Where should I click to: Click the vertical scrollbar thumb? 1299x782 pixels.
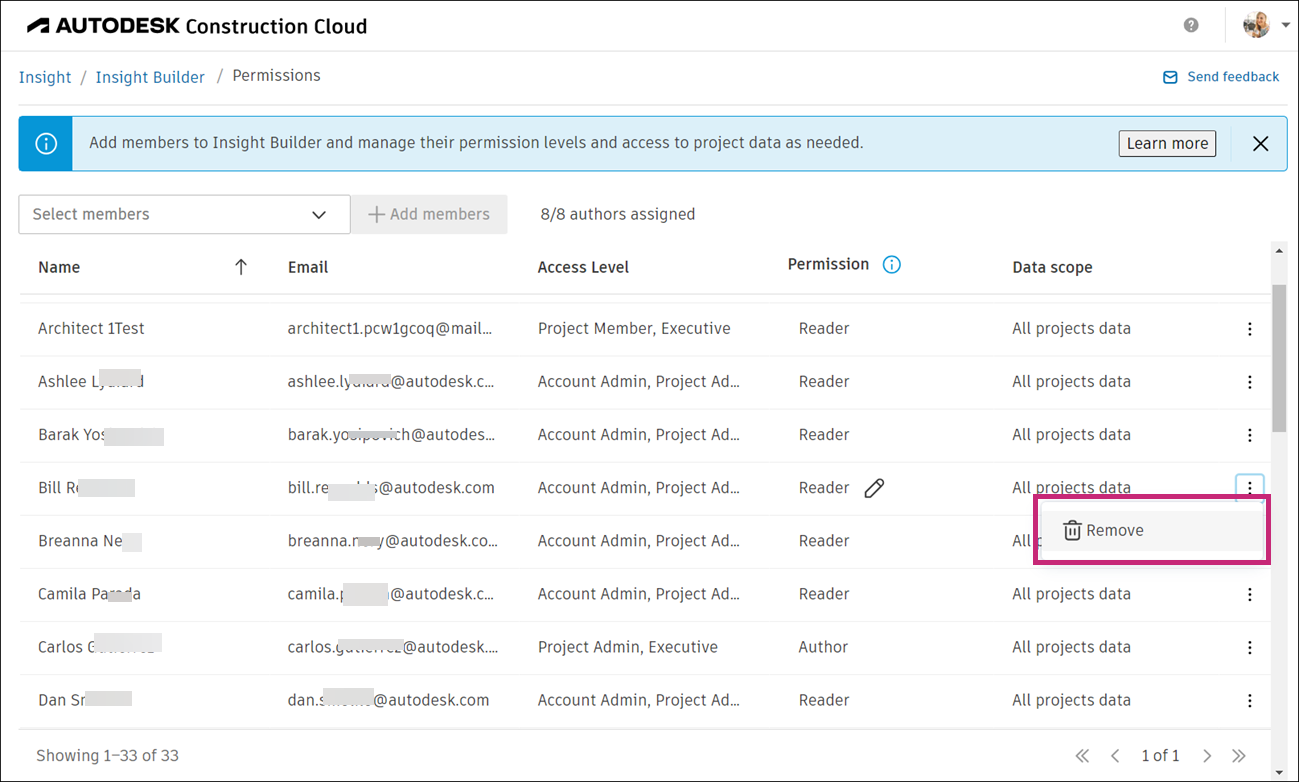tap(1278, 357)
